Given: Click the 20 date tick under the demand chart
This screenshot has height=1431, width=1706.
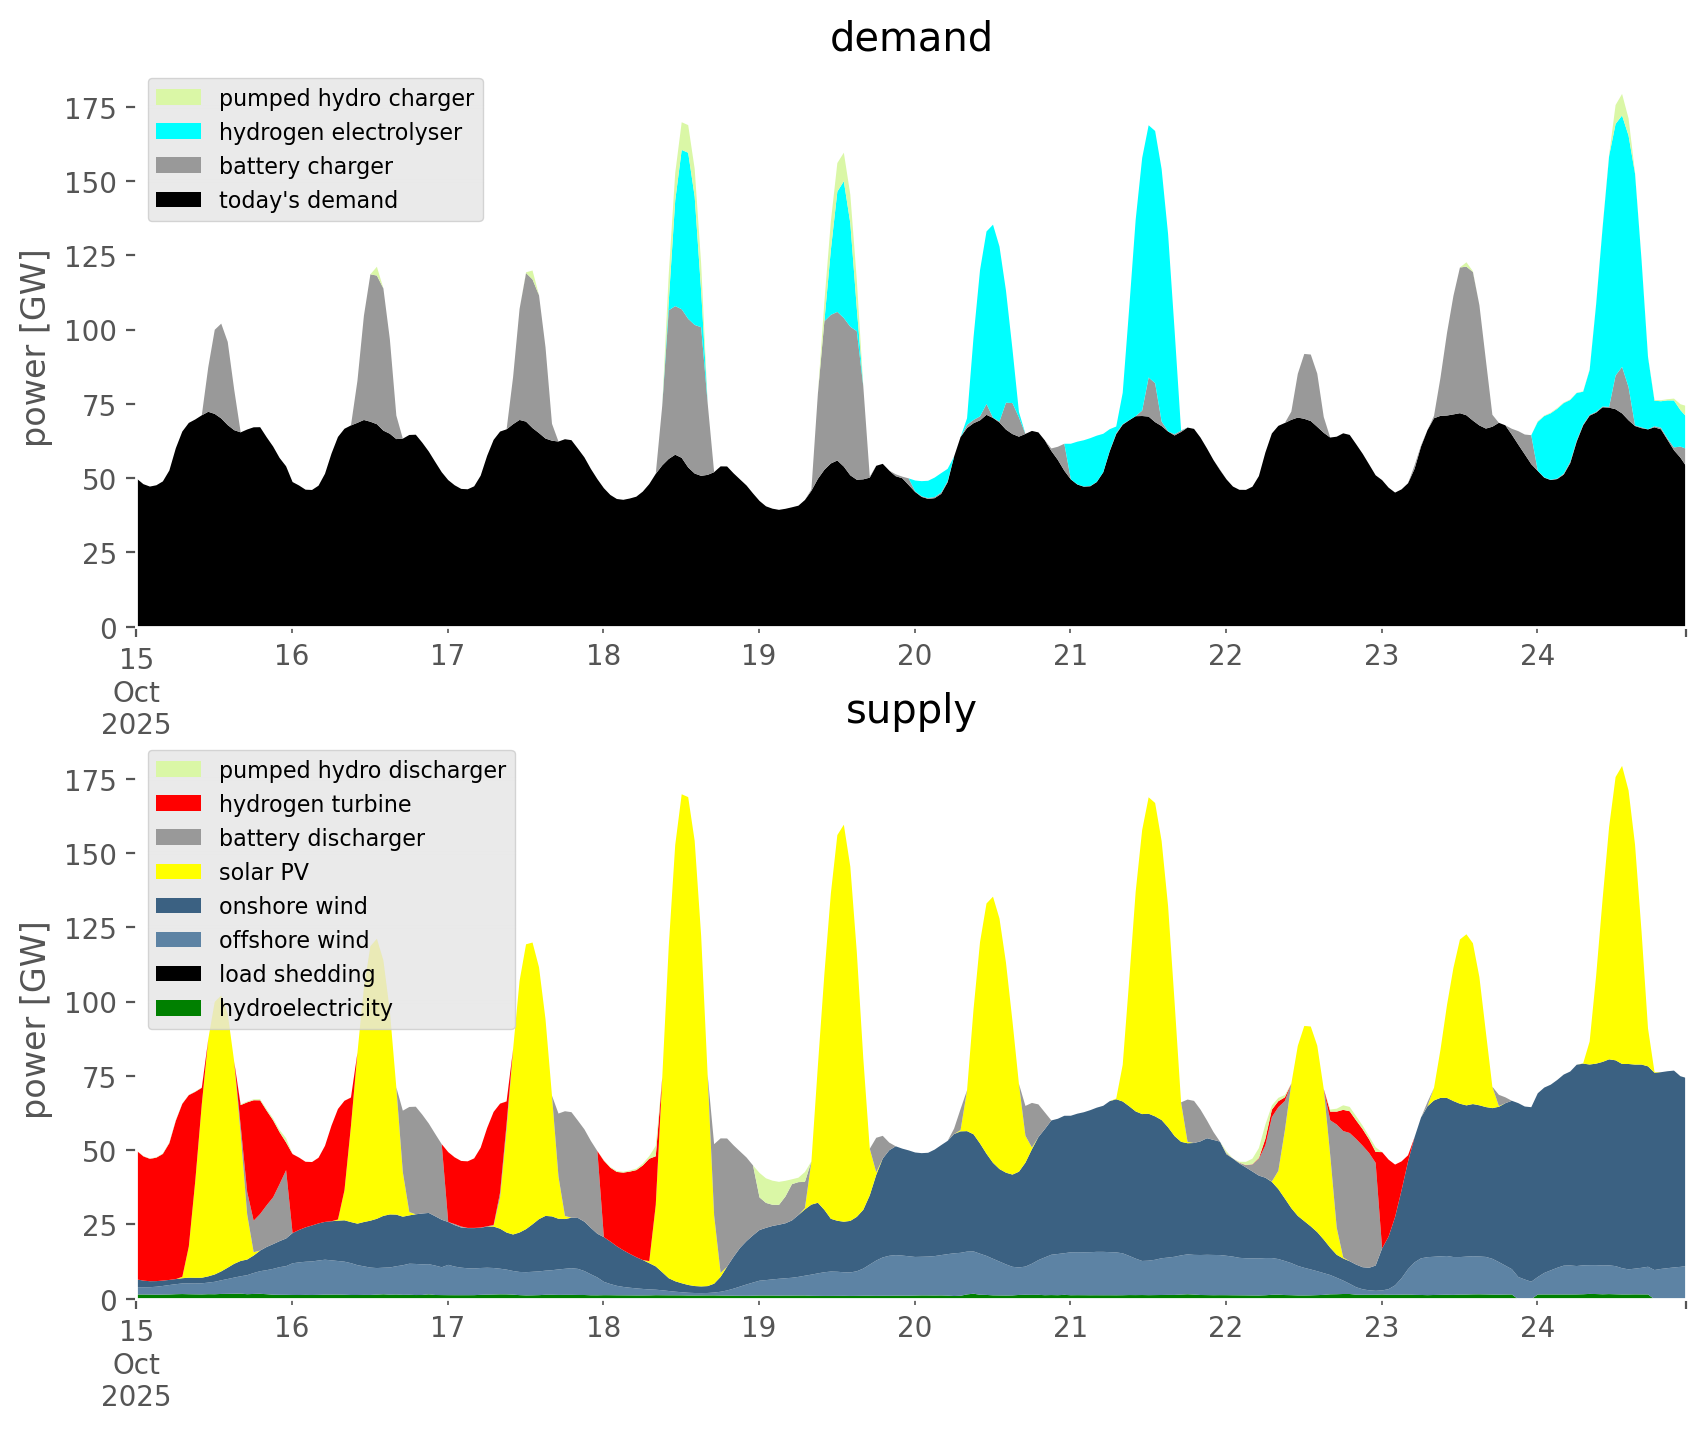Looking at the screenshot, I should 914,656.
